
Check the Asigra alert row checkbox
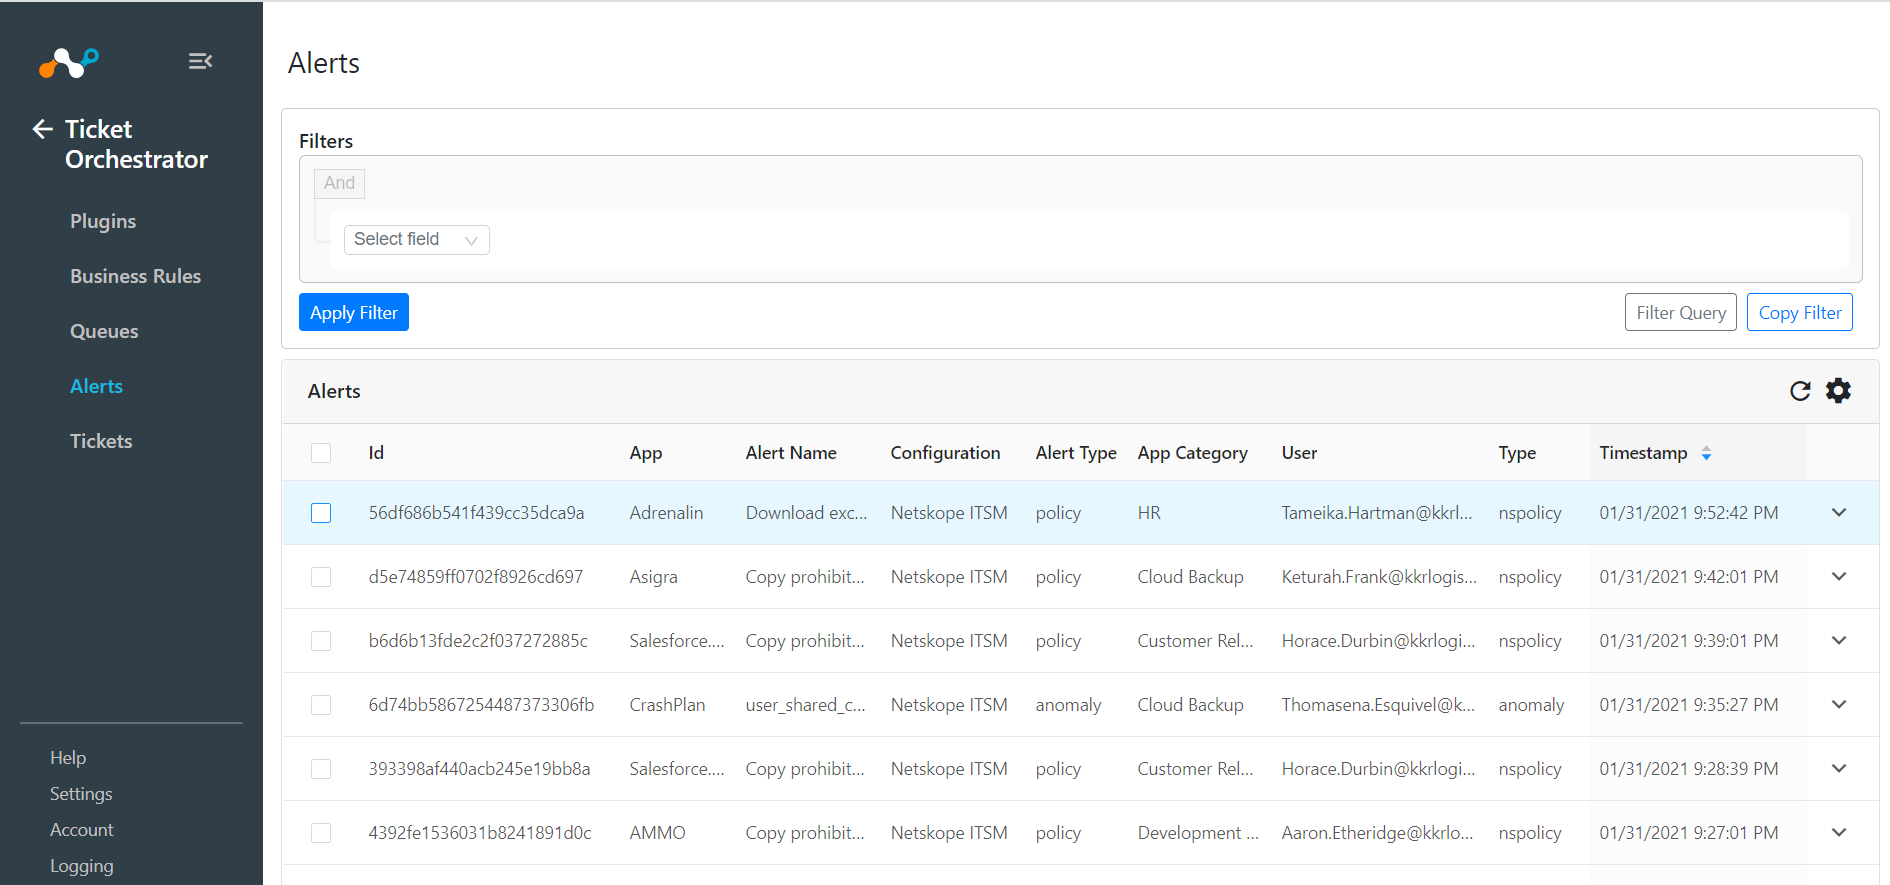point(321,577)
